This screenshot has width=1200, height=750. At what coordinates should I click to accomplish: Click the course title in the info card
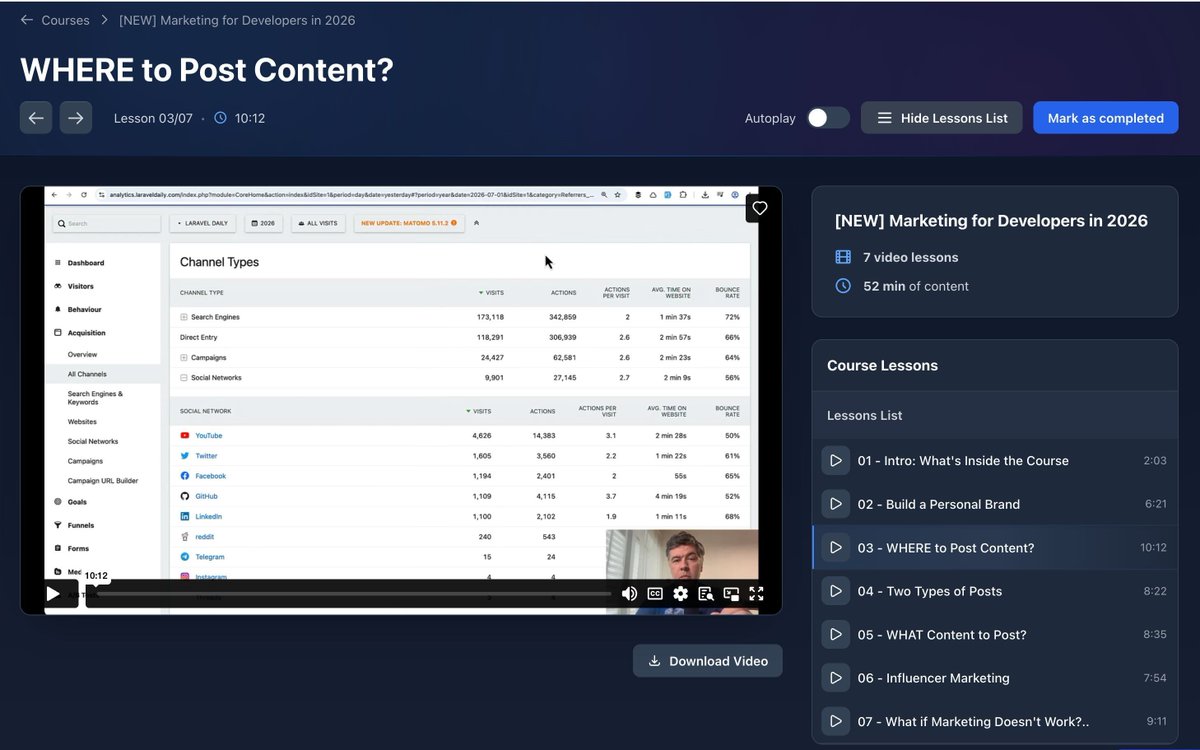991,221
